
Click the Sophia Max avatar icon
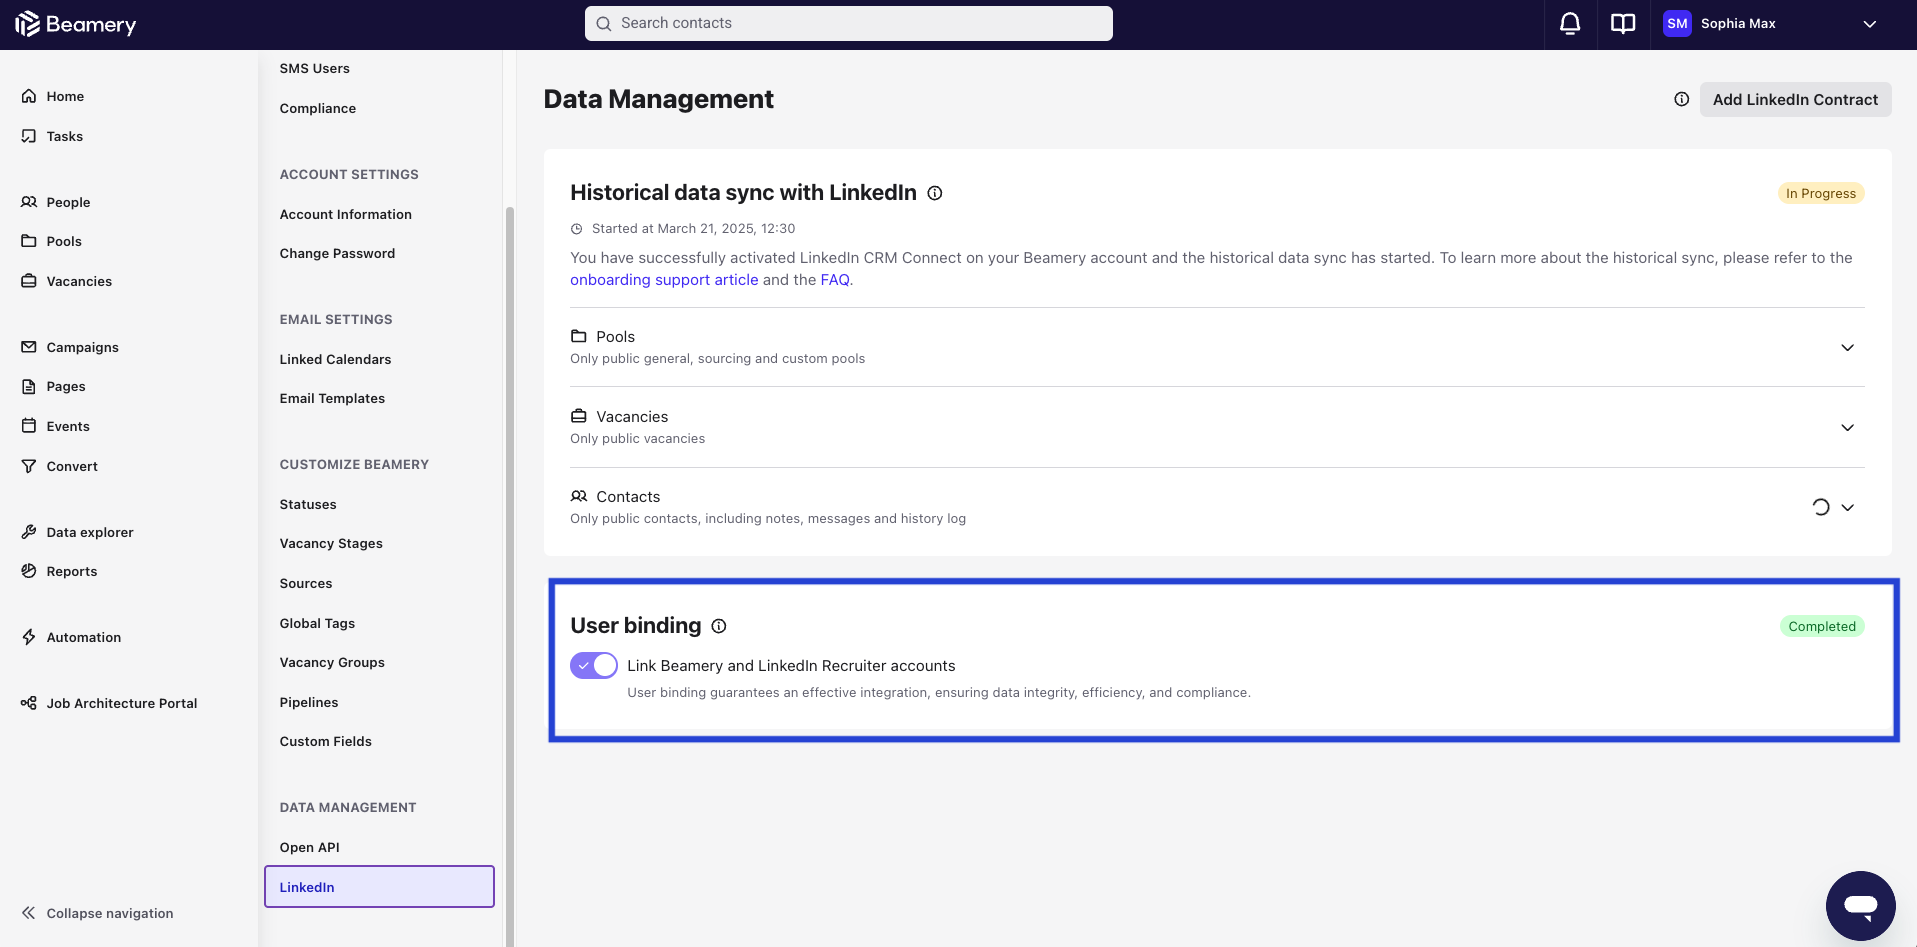1677,24
